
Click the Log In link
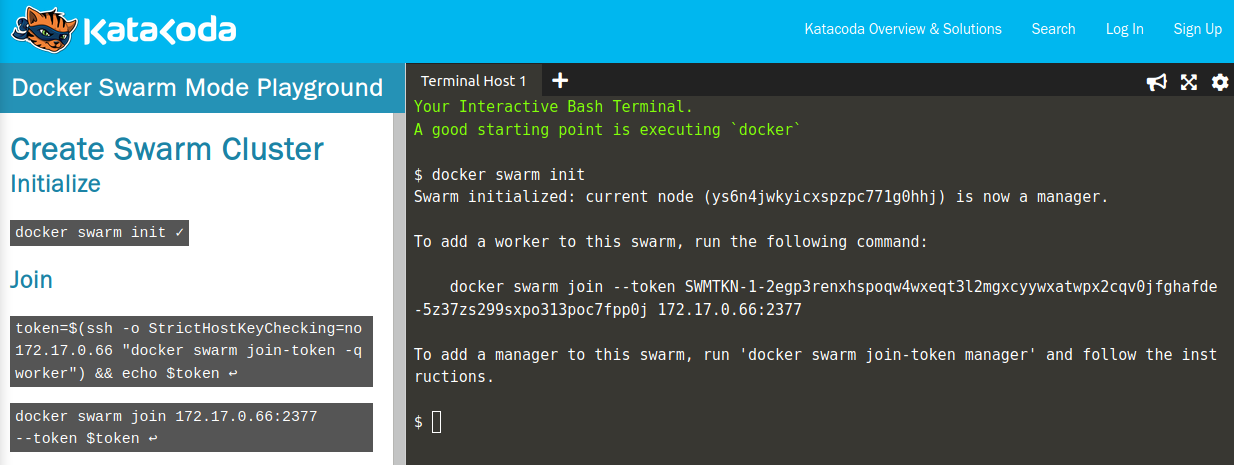pyautogui.click(x=1124, y=29)
